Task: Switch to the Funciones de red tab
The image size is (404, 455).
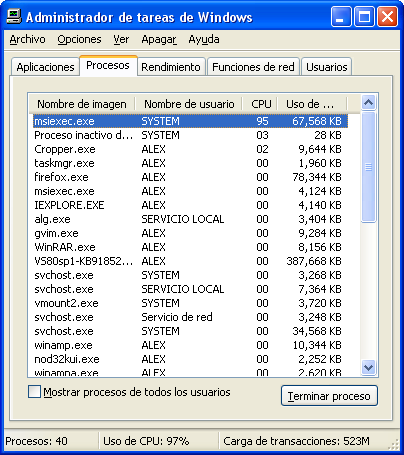Action: [x=253, y=67]
